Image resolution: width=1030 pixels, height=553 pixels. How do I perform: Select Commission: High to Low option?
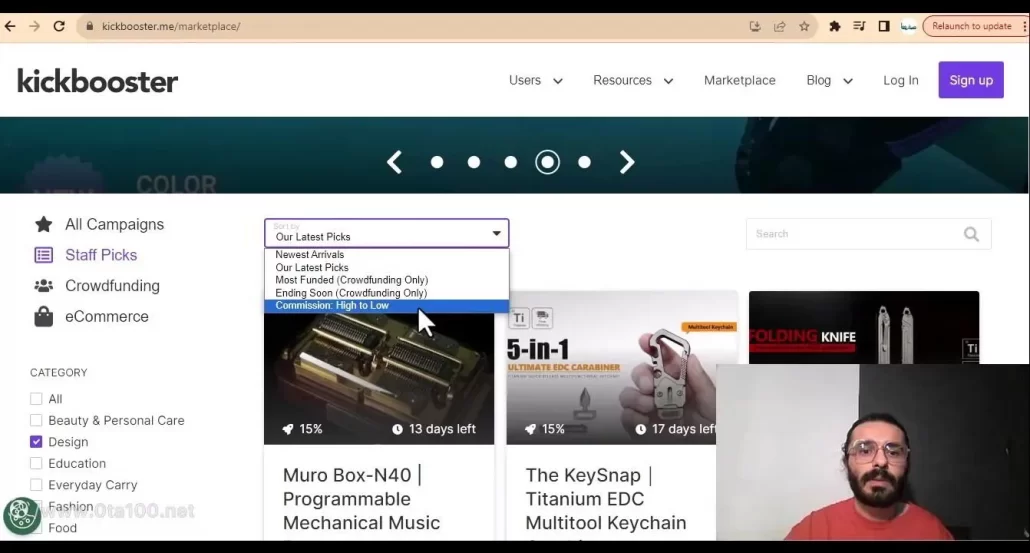pyautogui.click(x=332, y=306)
